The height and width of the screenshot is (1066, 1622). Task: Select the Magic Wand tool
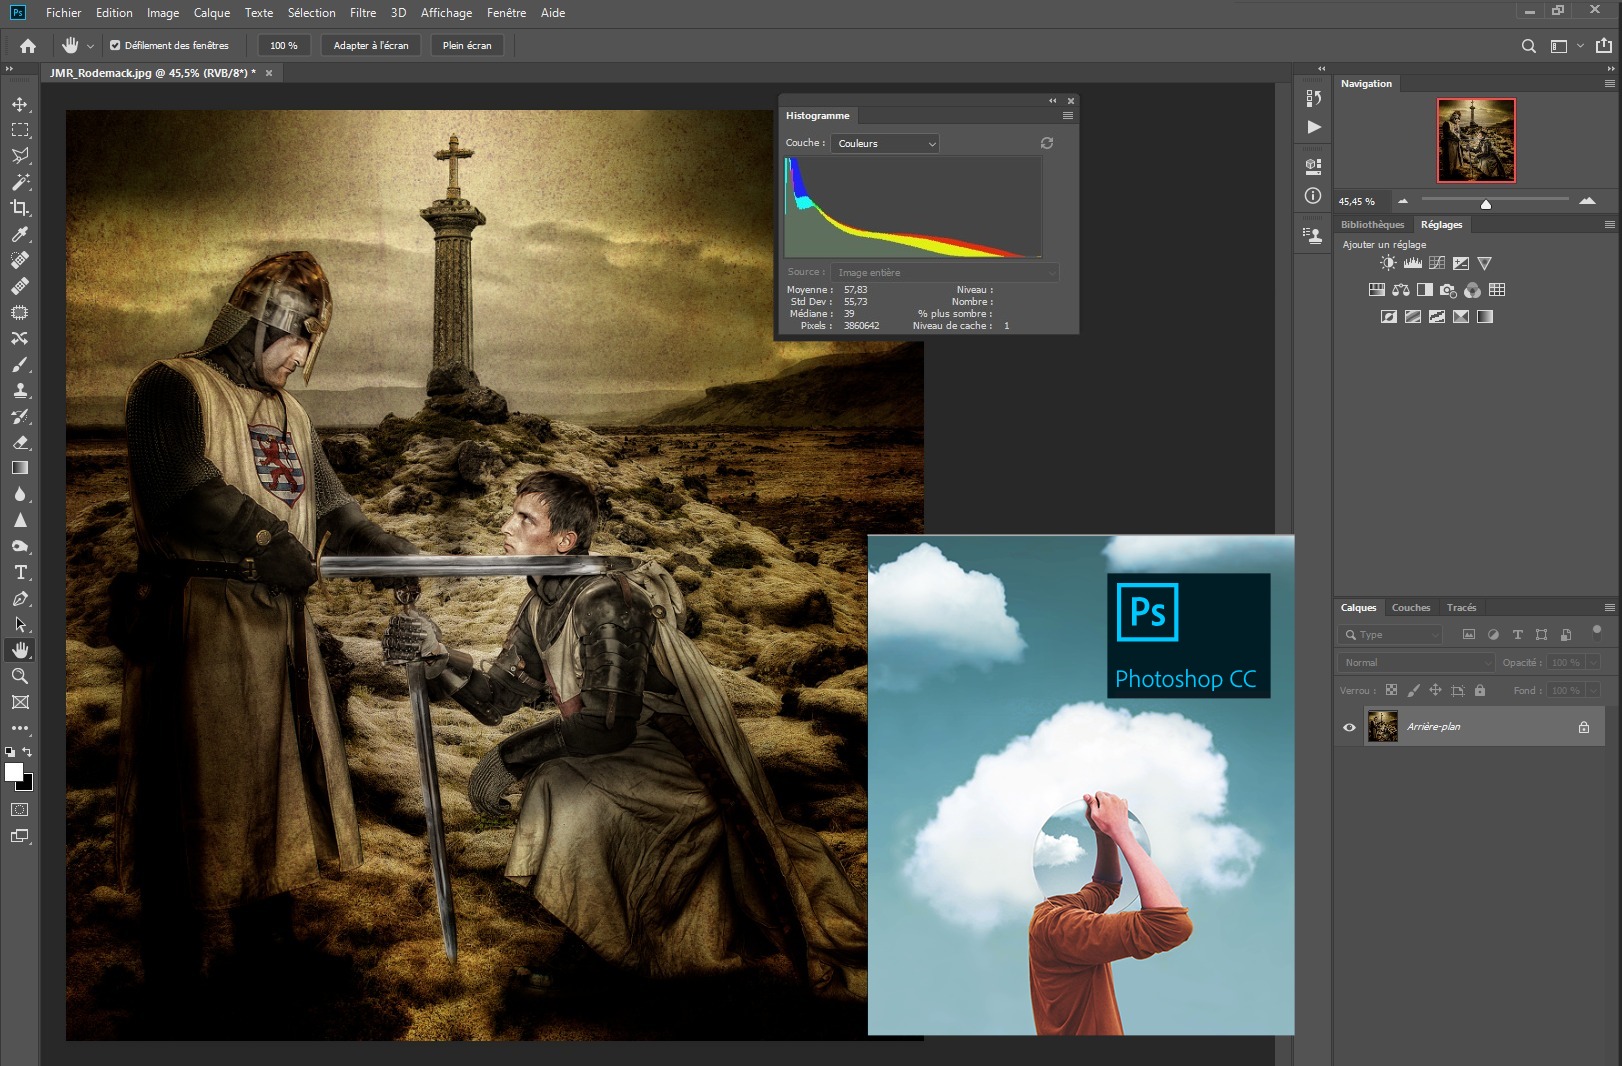20,182
